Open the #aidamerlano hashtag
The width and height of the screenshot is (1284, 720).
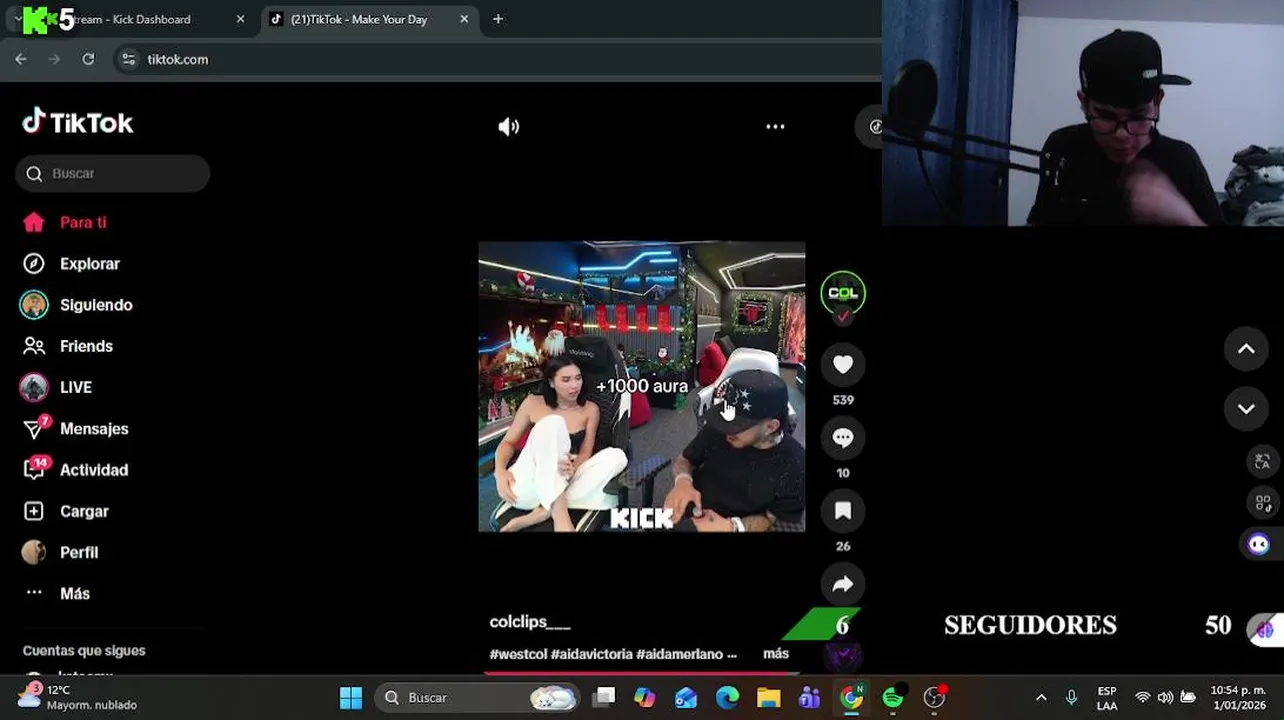[x=679, y=654]
